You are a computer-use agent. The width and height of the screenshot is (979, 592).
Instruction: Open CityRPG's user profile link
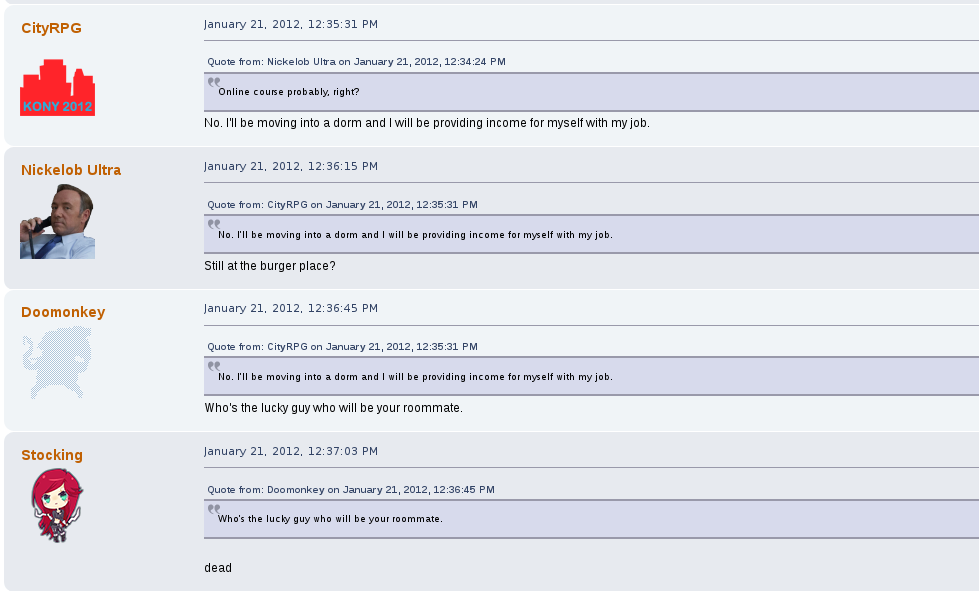click(51, 27)
